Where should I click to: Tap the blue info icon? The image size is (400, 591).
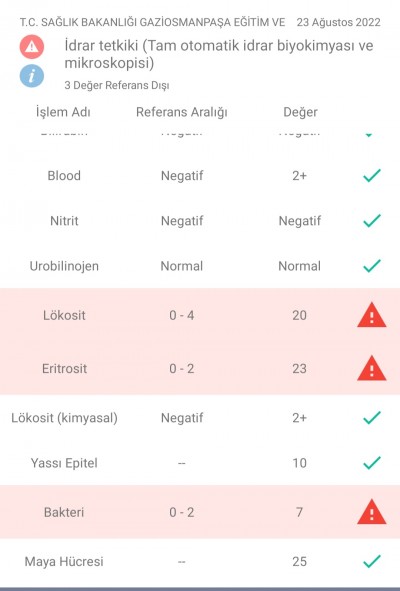(x=32, y=76)
